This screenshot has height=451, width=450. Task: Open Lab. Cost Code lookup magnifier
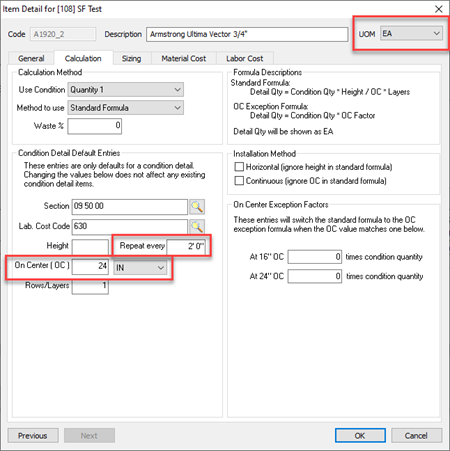(197, 227)
